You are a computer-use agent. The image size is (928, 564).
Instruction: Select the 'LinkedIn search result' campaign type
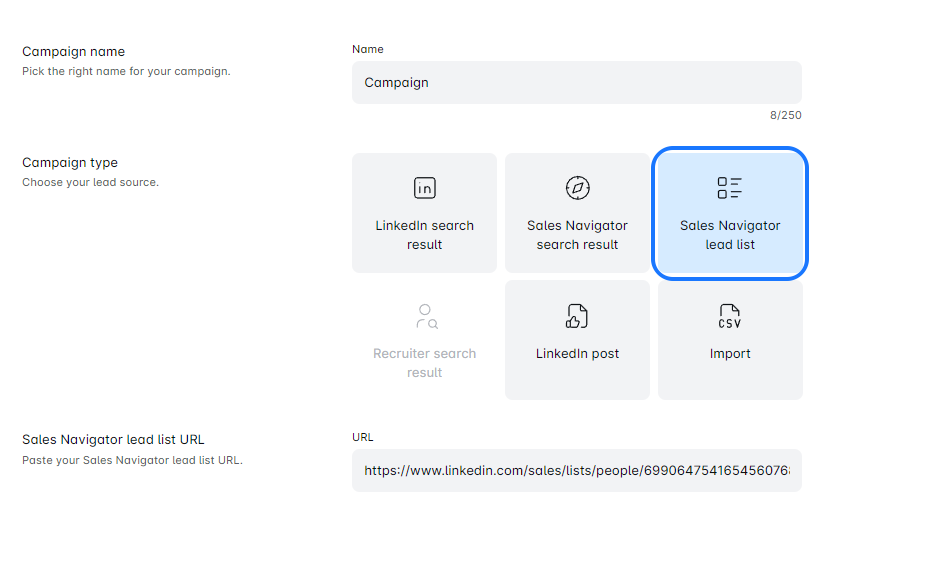424,235
